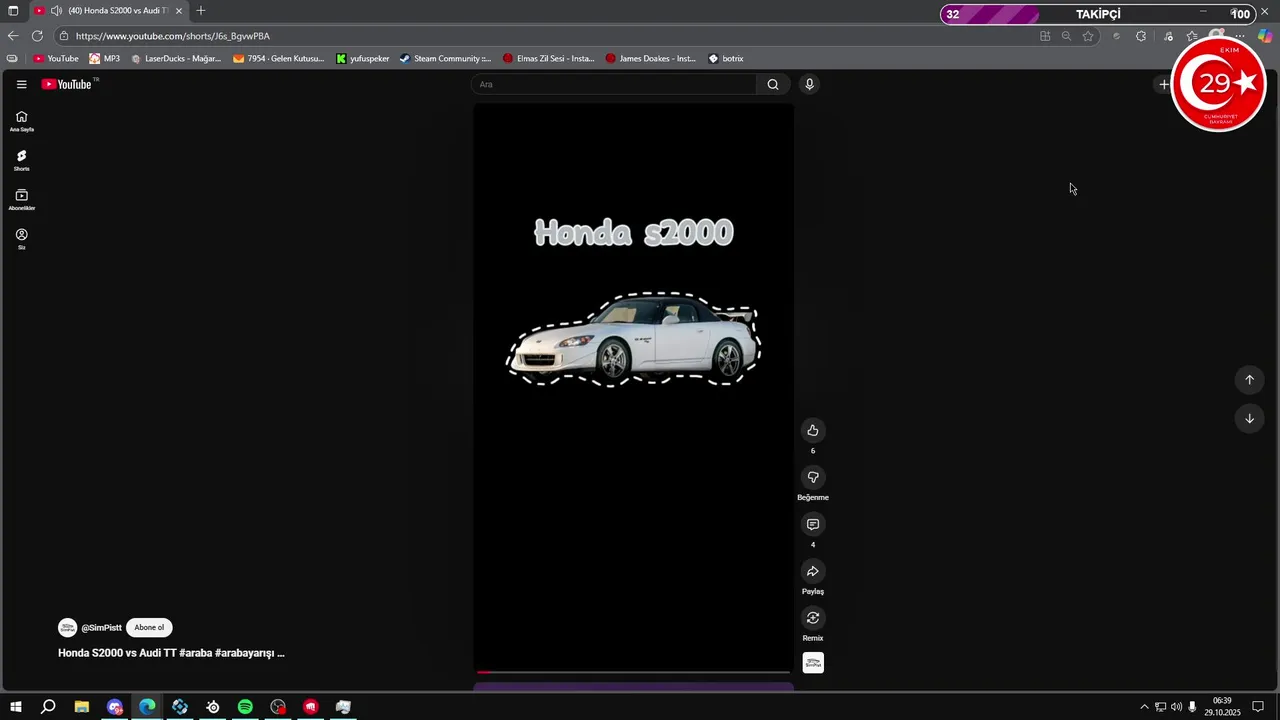Screen dimensions: 1280x720
Task: Open the MP3 bookmark
Action: tap(105, 58)
